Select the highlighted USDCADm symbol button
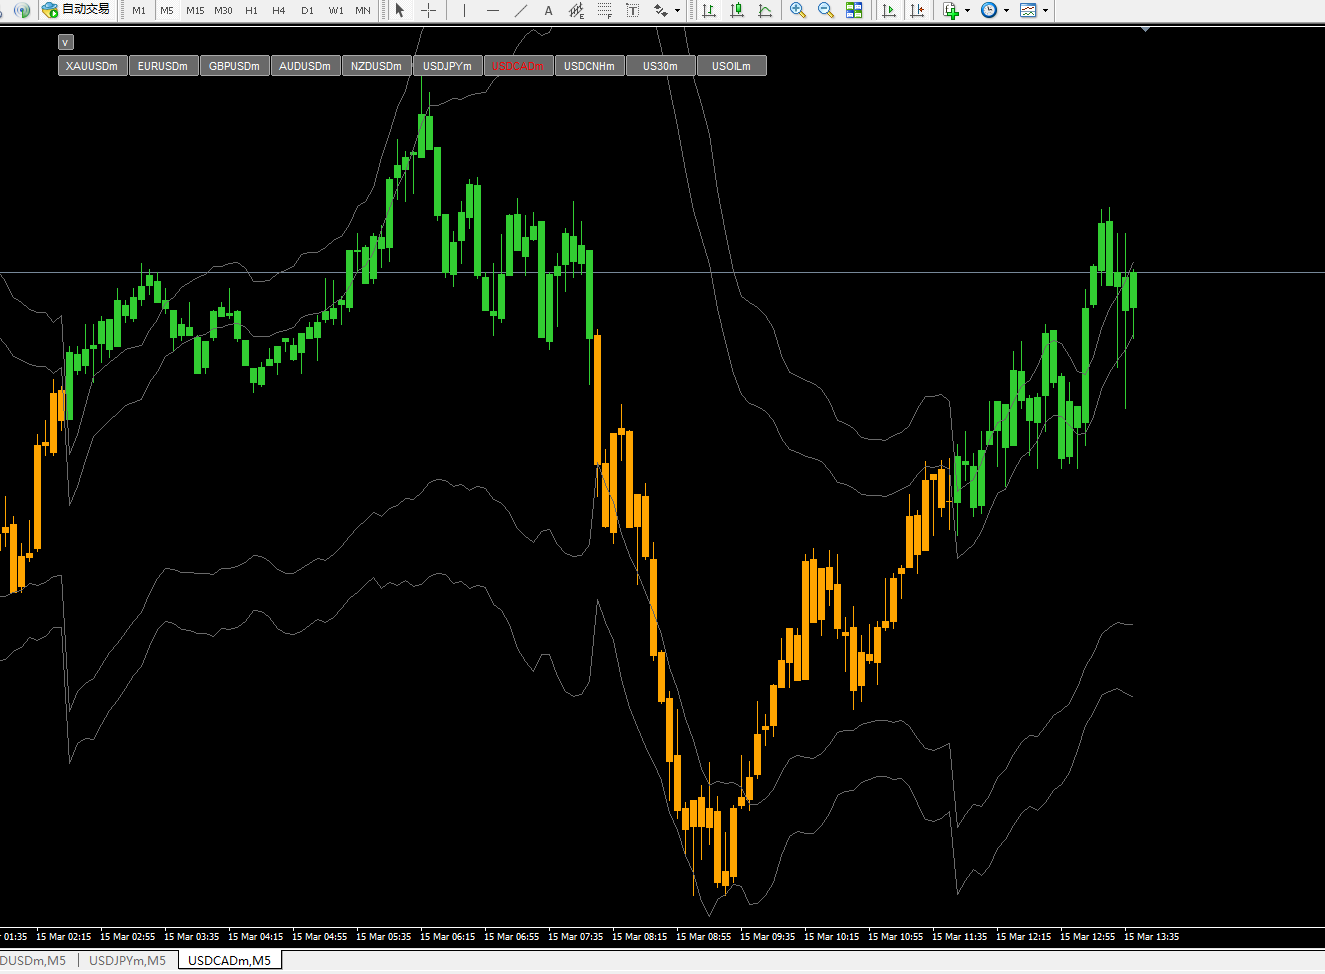The width and height of the screenshot is (1325, 974). pyautogui.click(x=518, y=66)
